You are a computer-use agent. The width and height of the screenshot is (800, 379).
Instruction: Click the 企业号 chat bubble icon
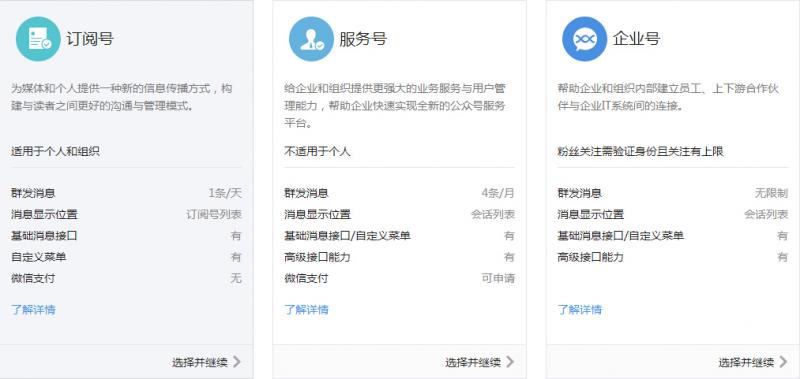[x=585, y=39]
